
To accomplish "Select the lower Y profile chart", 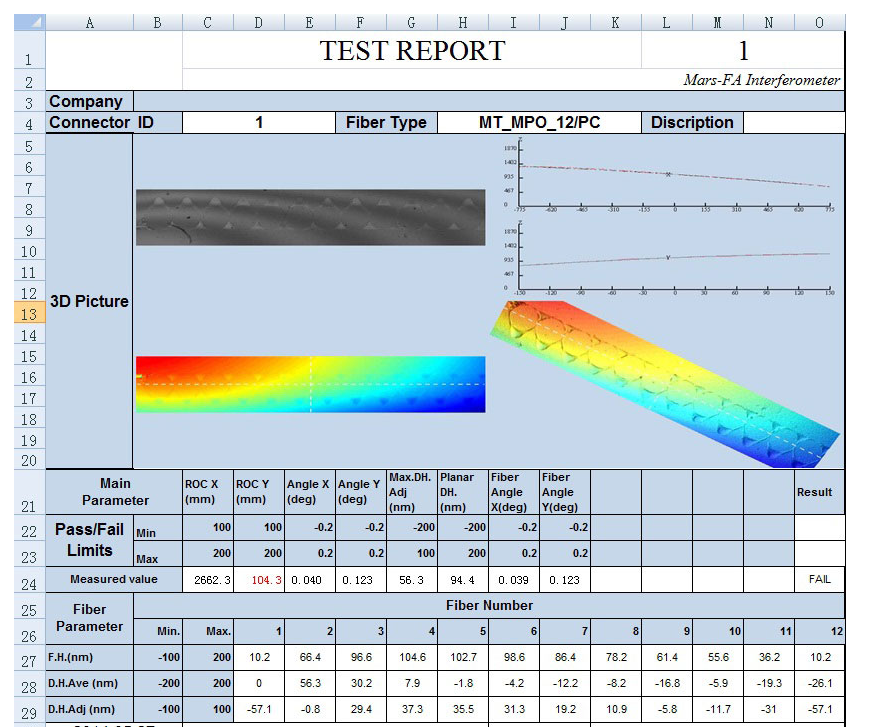I will [x=669, y=259].
